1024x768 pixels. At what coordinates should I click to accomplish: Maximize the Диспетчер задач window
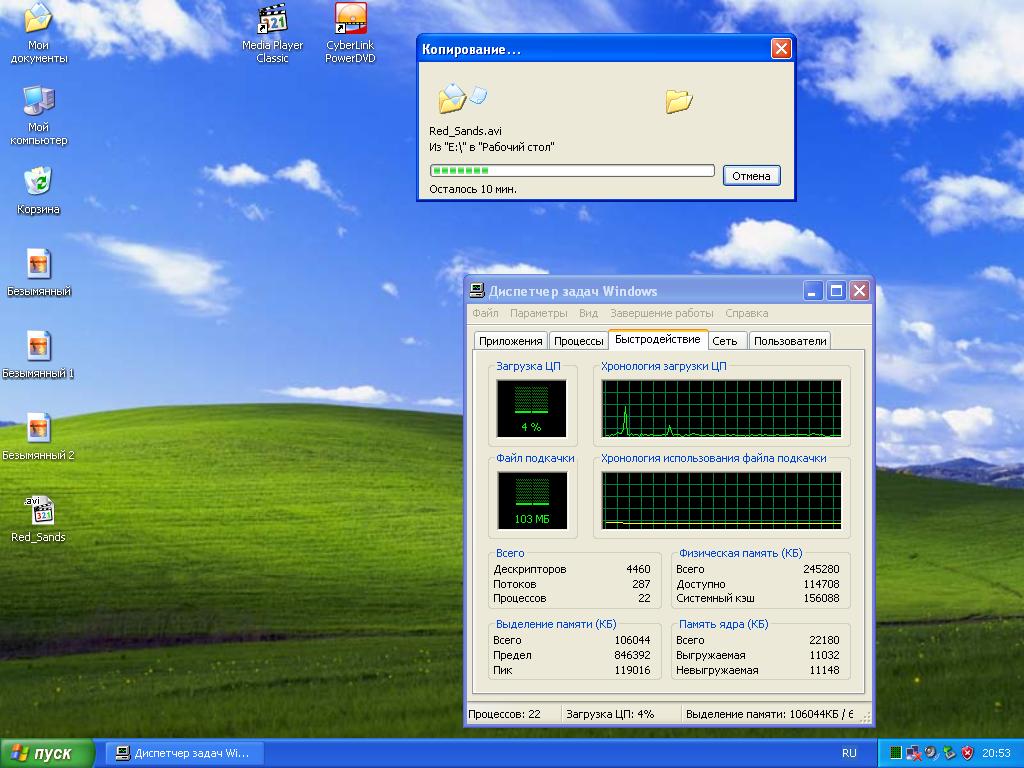point(836,291)
